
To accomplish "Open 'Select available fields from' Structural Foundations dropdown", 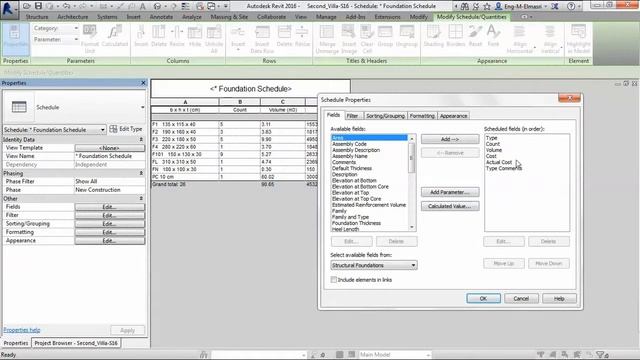I will pos(374,265).
